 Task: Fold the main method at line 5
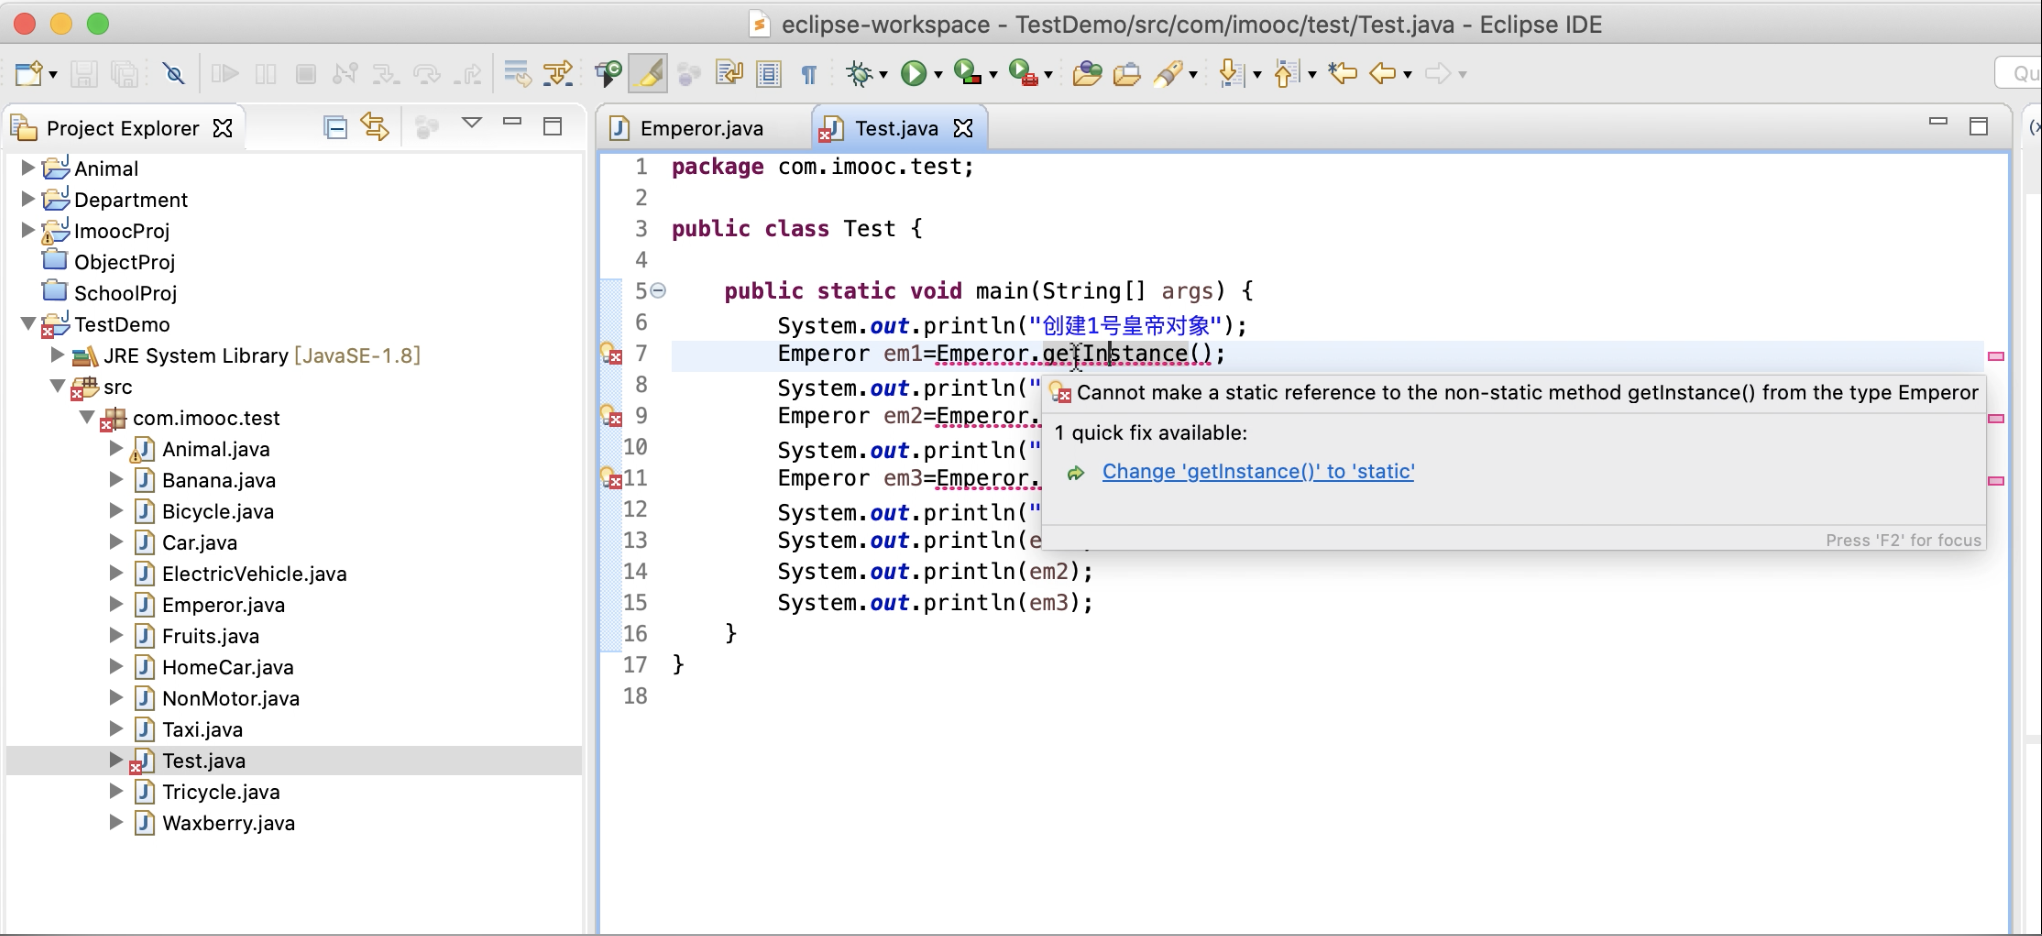(x=658, y=291)
